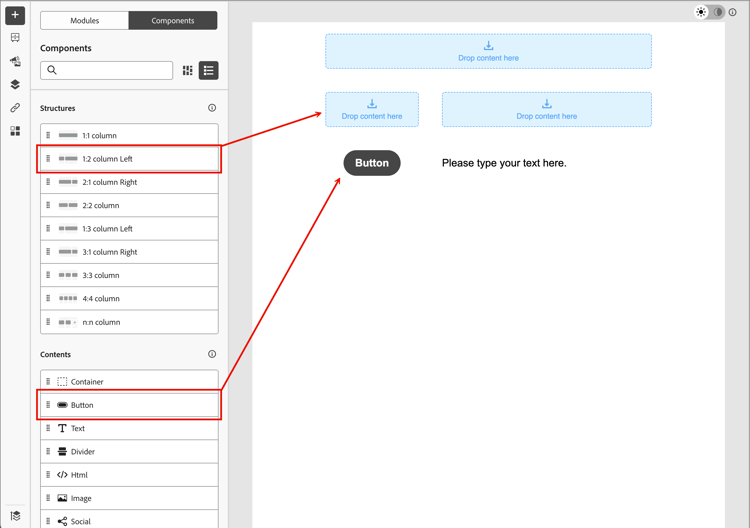Click the code brackets icon of Html
Screen dimensions: 750x528
tap(62, 475)
